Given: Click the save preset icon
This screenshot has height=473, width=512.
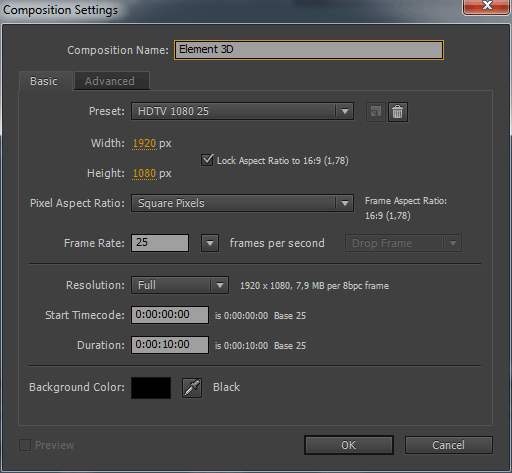Looking at the screenshot, I should click(376, 112).
